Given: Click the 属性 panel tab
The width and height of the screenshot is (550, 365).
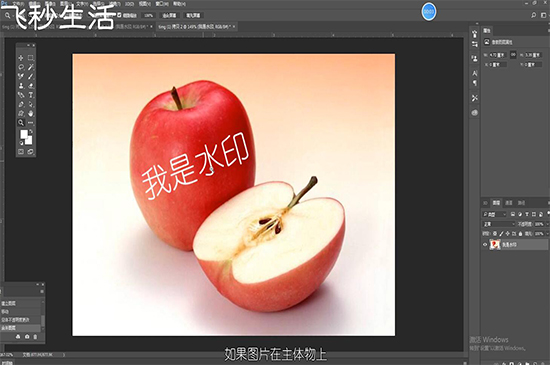Looking at the screenshot, I should tap(487, 31).
